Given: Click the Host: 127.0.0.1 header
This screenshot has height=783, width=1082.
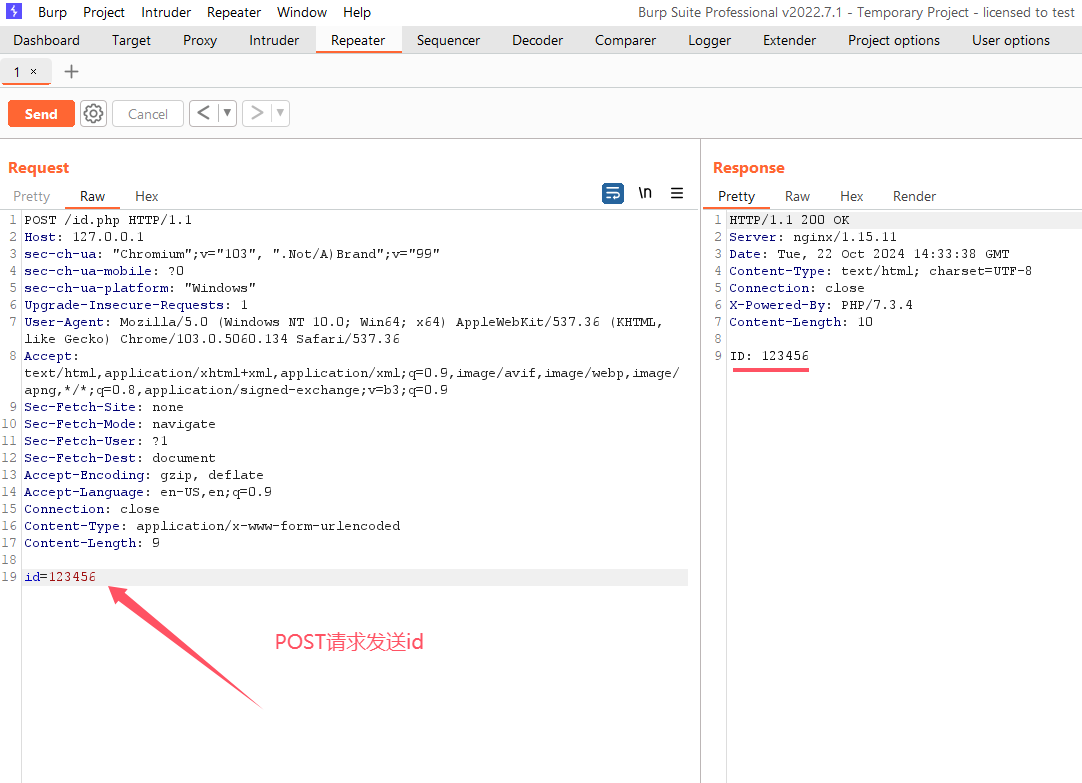Looking at the screenshot, I should point(83,237).
